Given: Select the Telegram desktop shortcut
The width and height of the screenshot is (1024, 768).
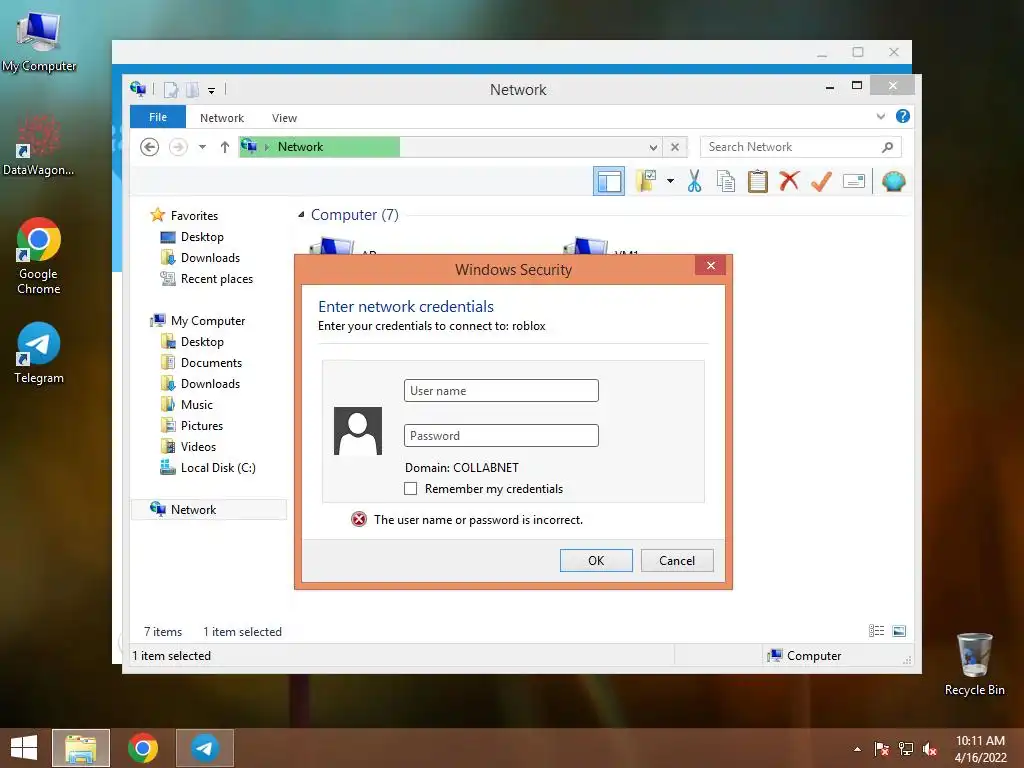Looking at the screenshot, I should [x=39, y=353].
